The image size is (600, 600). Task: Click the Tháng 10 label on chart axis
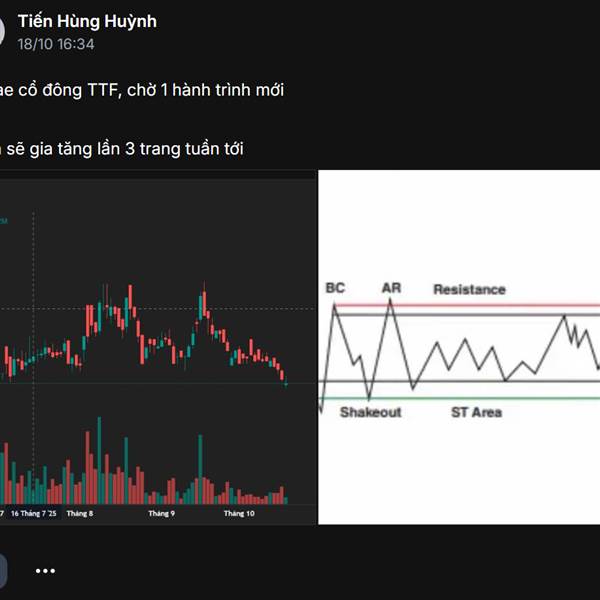click(239, 513)
